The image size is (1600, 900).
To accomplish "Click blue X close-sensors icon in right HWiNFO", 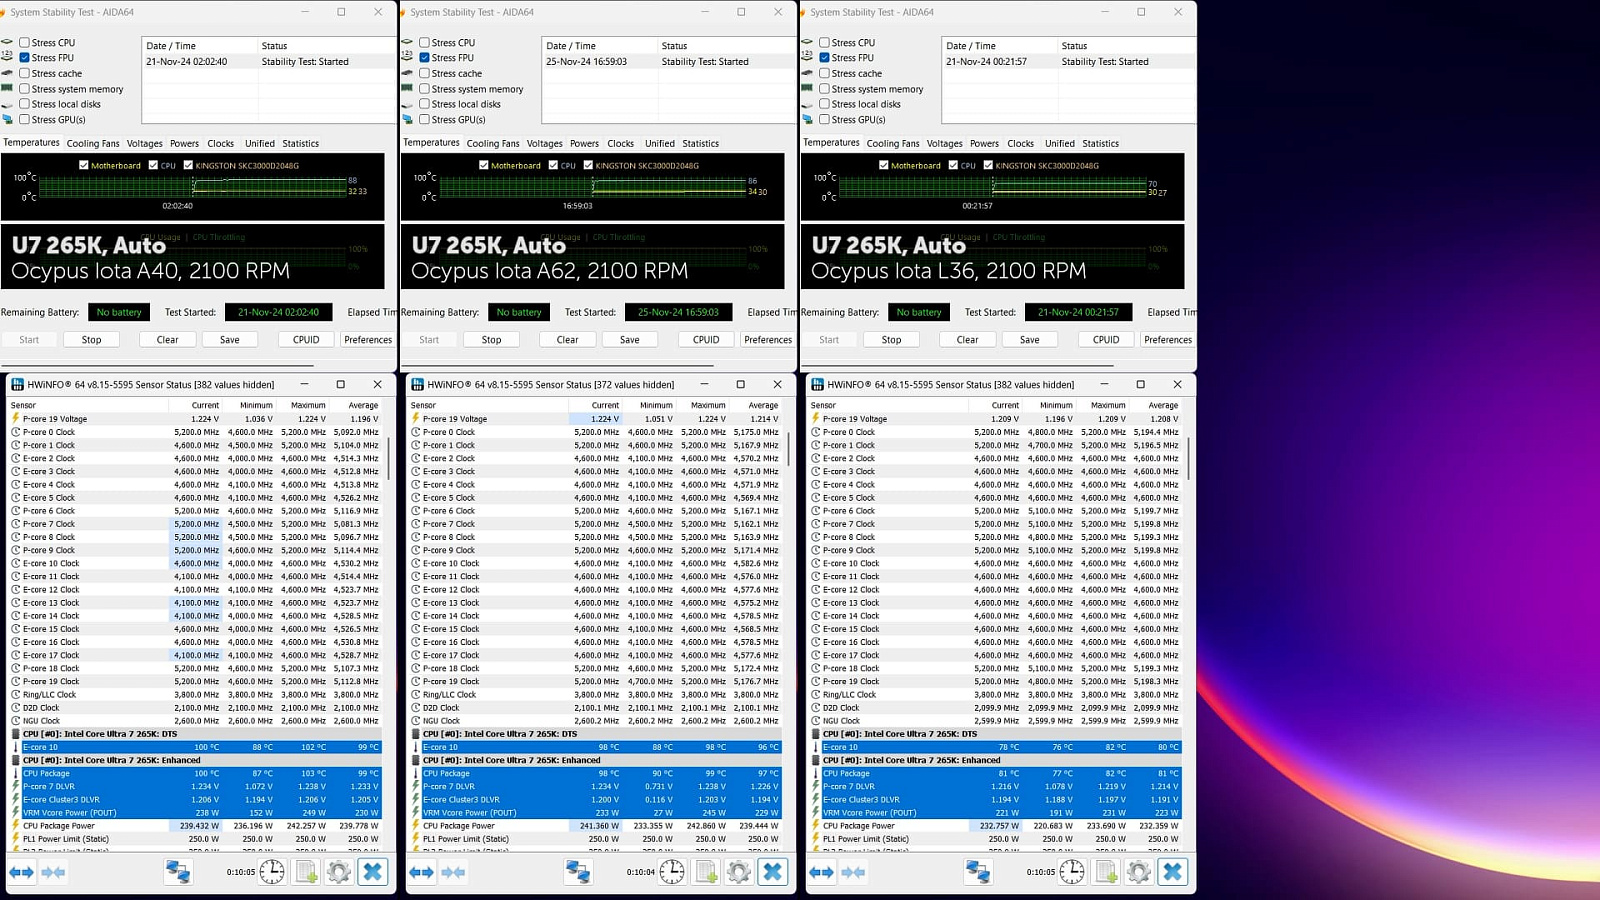I will click(x=1172, y=872).
